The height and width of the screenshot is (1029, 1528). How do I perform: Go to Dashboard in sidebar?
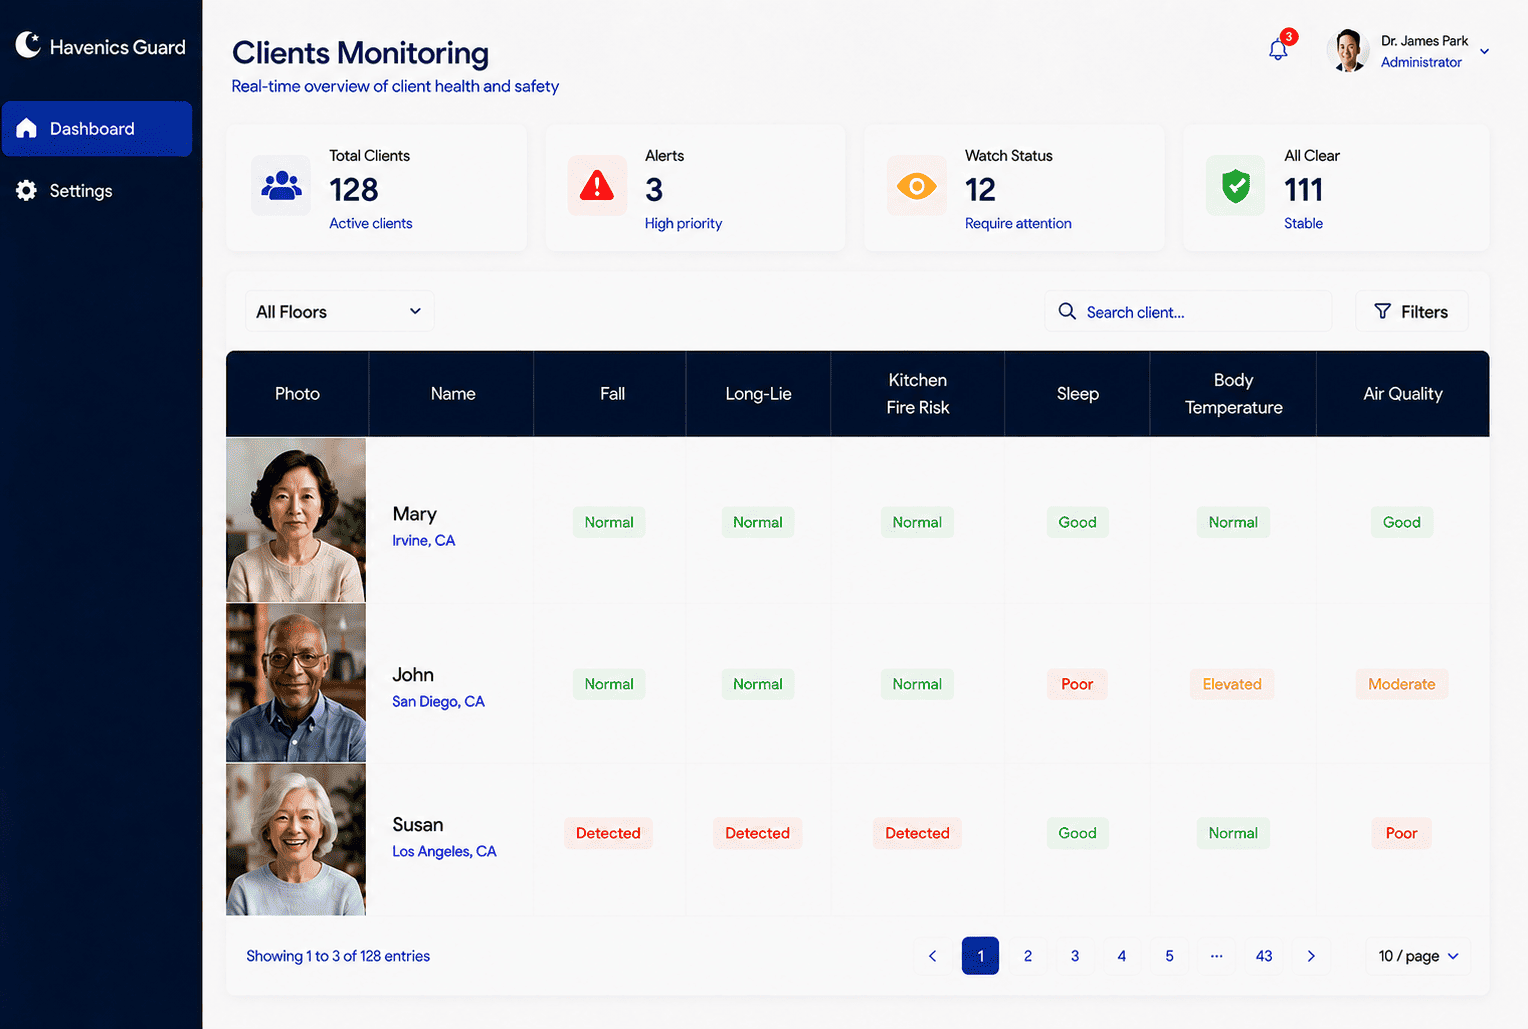pos(97,128)
